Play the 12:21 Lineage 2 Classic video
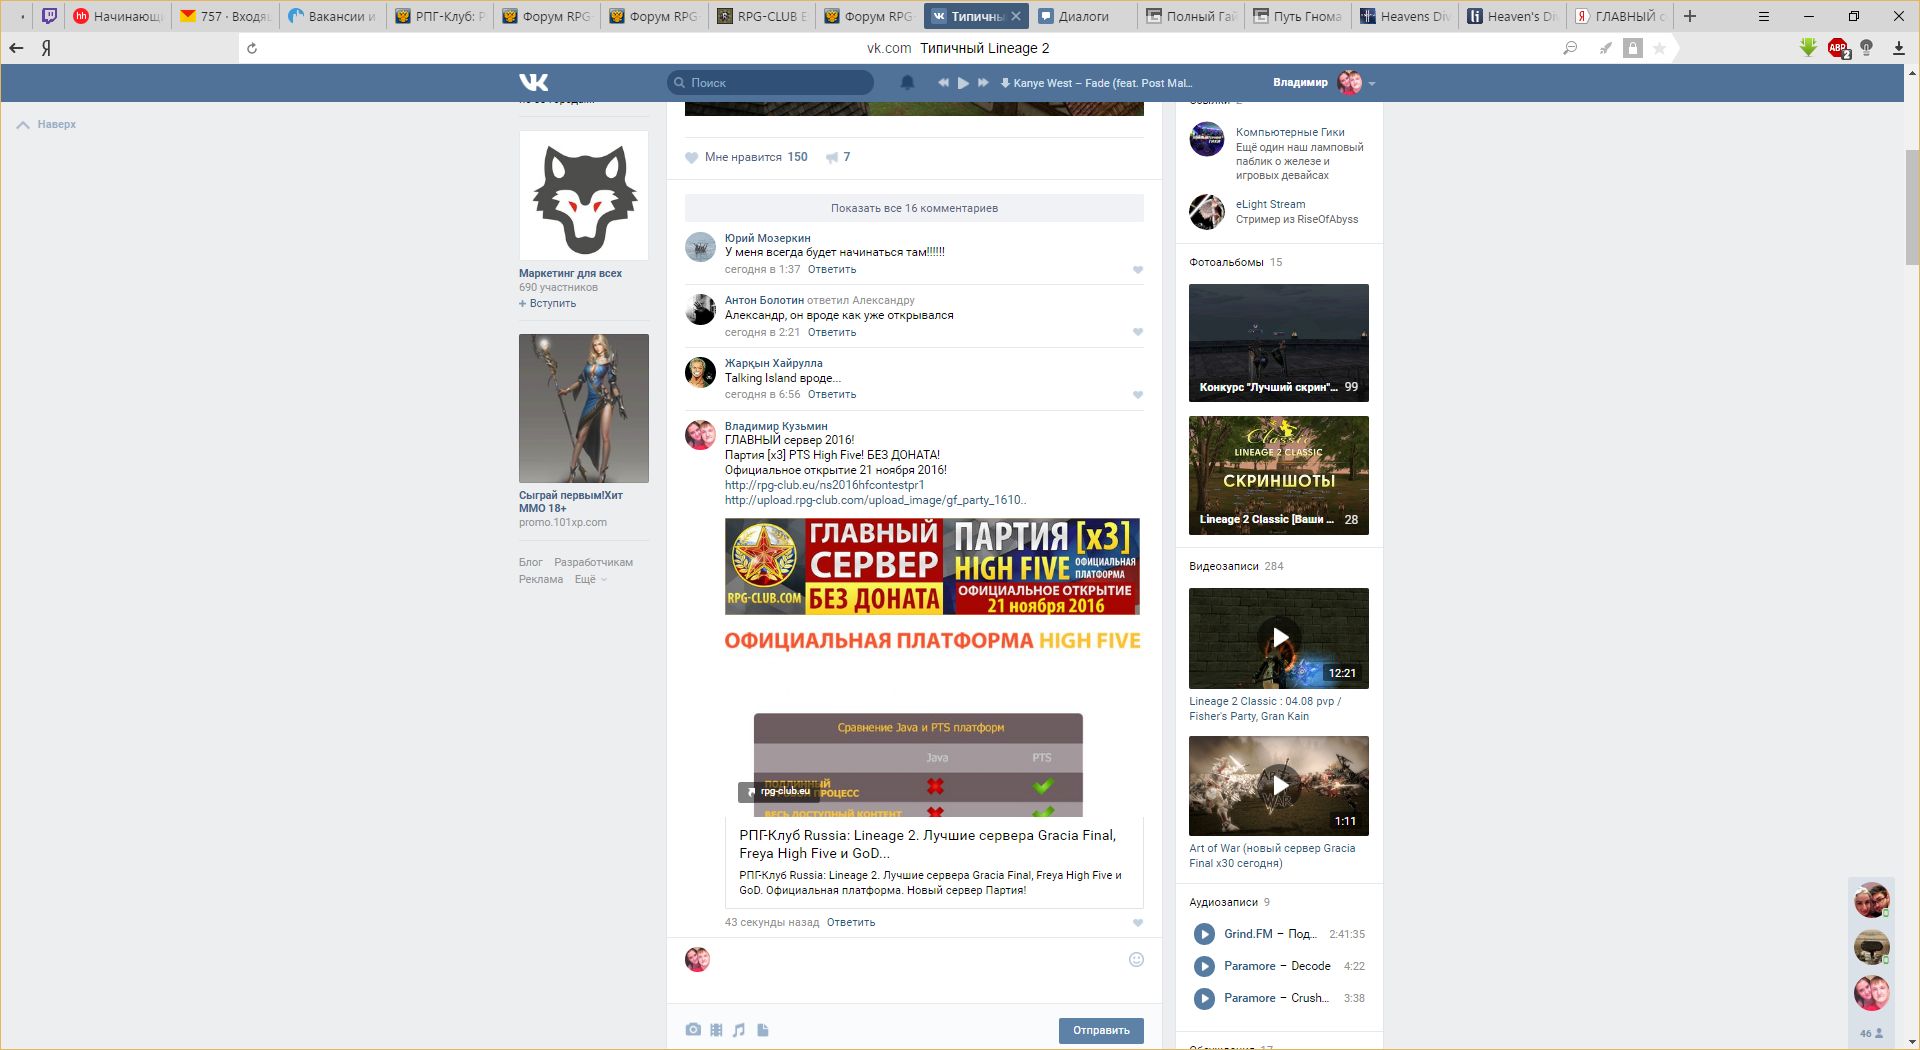 coord(1279,638)
